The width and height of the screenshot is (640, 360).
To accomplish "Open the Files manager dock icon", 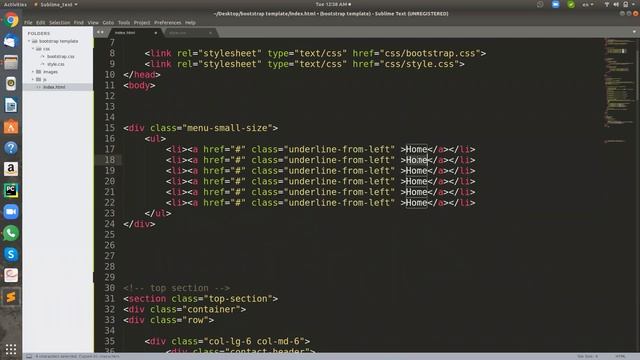I will pyautogui.click(x=11, y=62).
